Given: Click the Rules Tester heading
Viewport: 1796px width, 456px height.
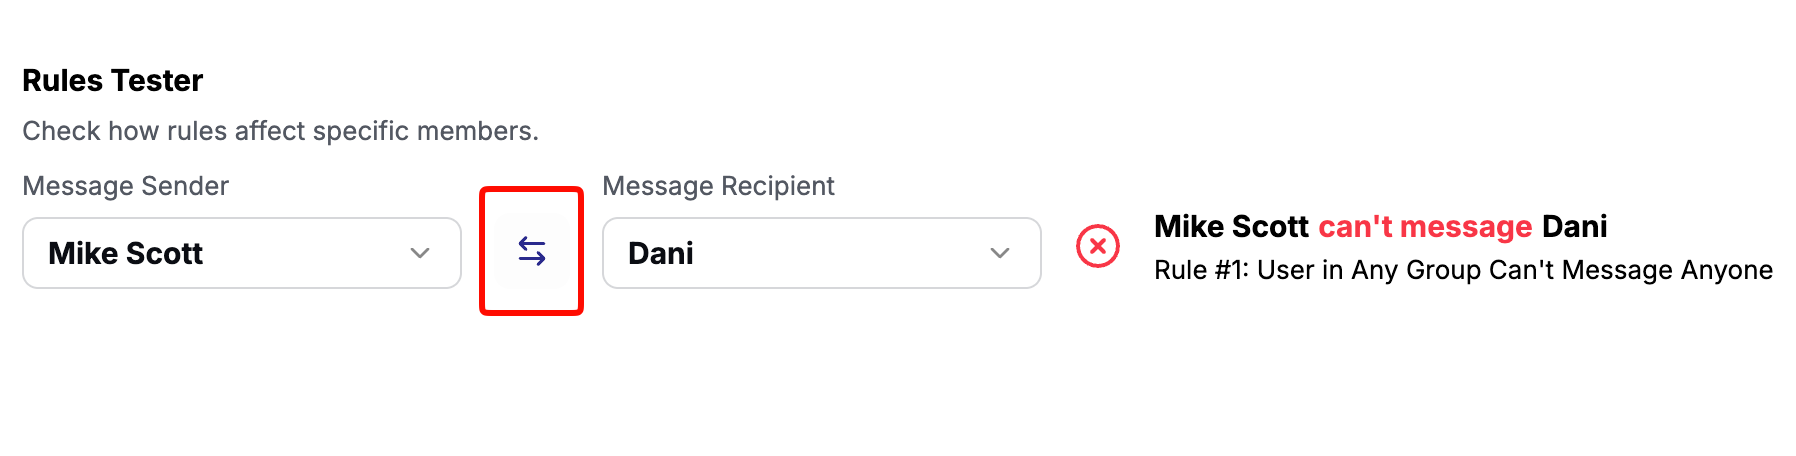Looking at the screenshot, I should click(112, 80).
